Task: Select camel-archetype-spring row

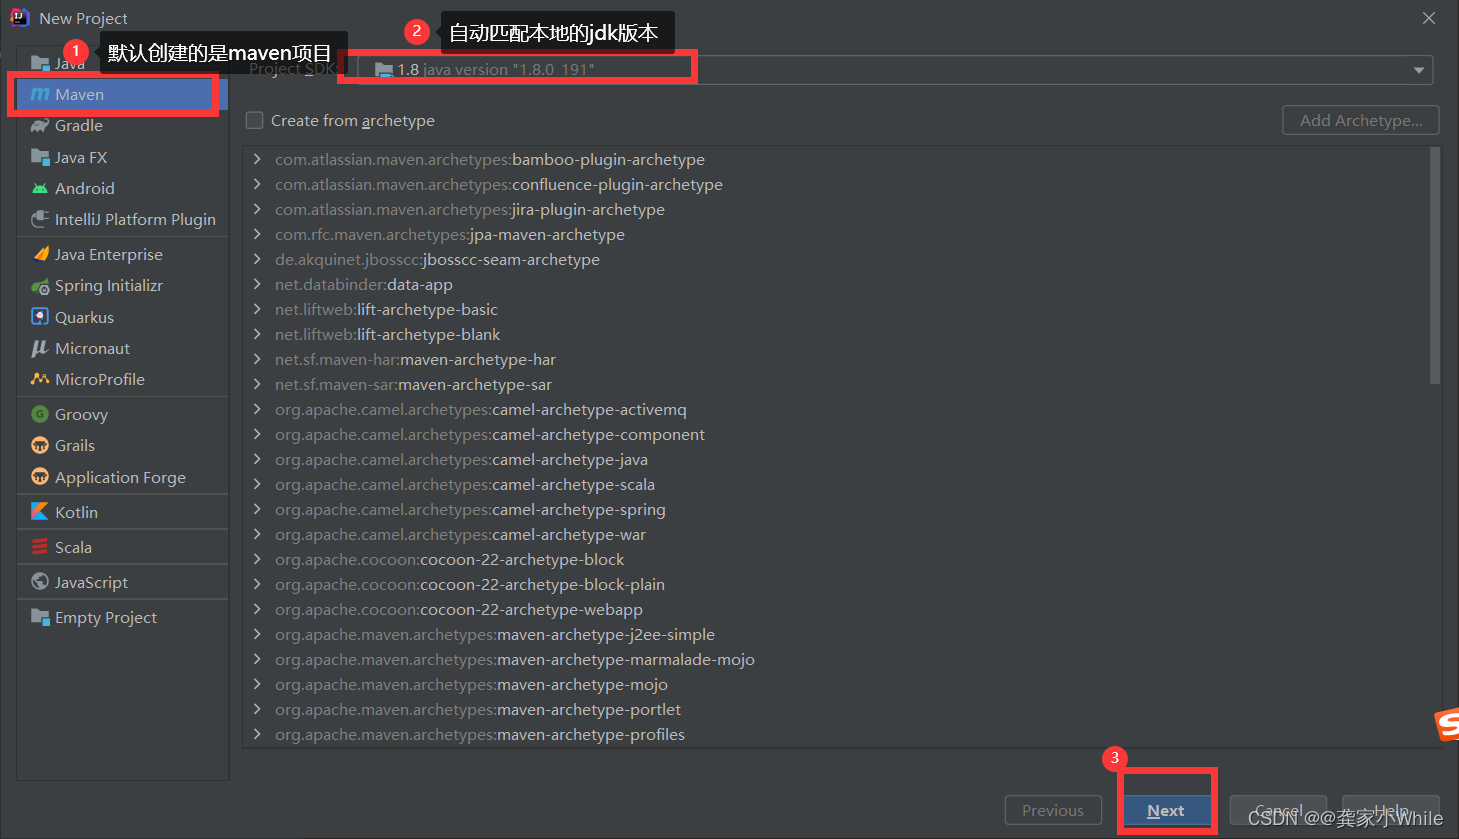Action: point(836,509)
